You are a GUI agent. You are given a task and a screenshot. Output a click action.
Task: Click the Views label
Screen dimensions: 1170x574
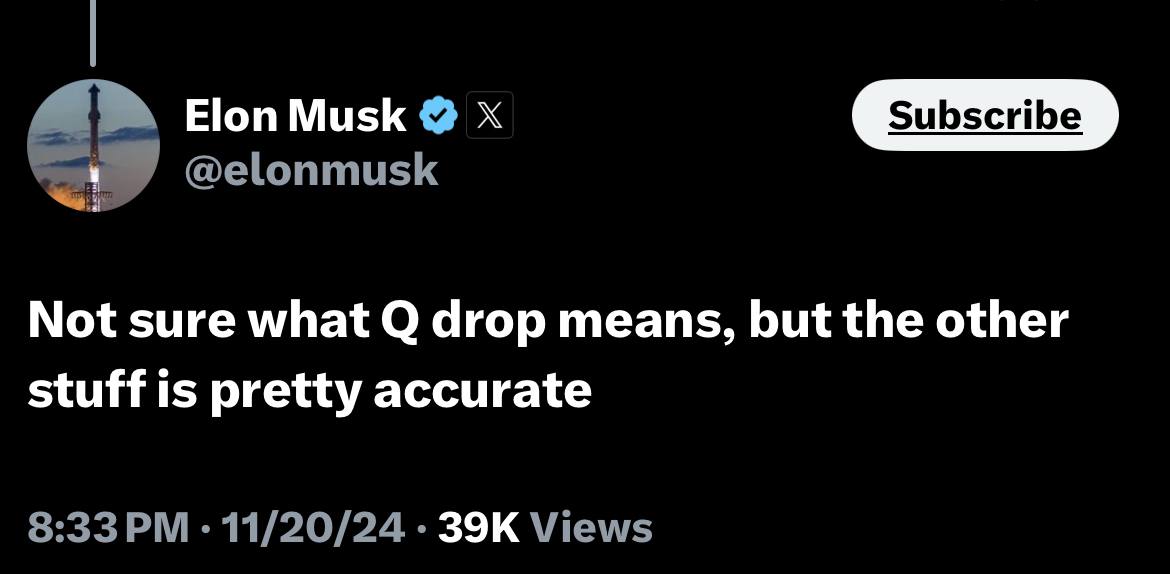[x=590, y=526]
